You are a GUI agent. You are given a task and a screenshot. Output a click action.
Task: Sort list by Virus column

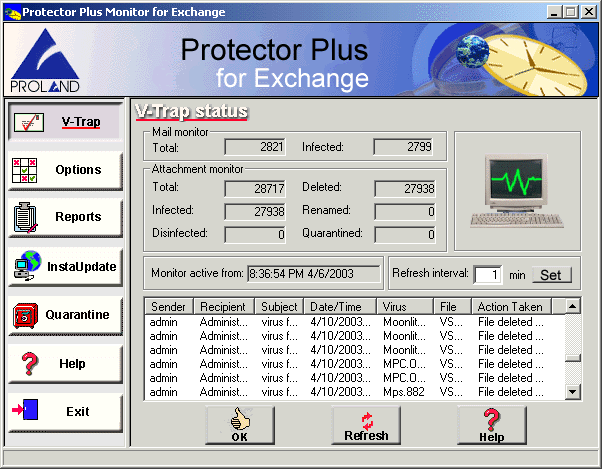click(405, 307)
